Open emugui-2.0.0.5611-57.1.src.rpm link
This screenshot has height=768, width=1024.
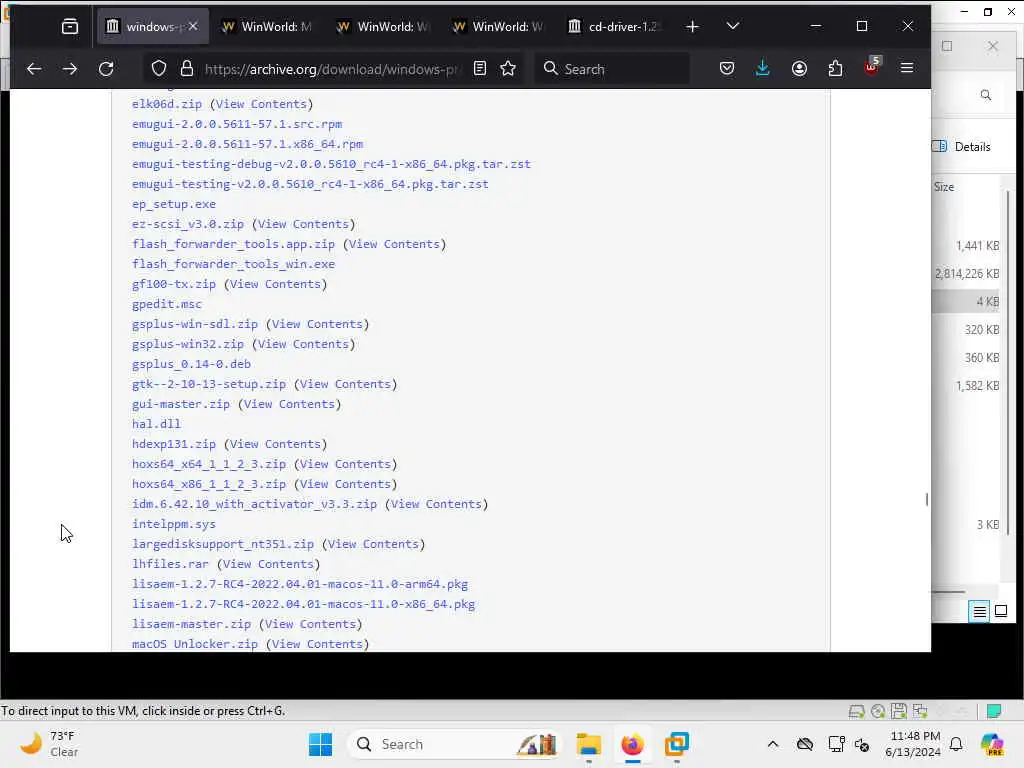237,124
